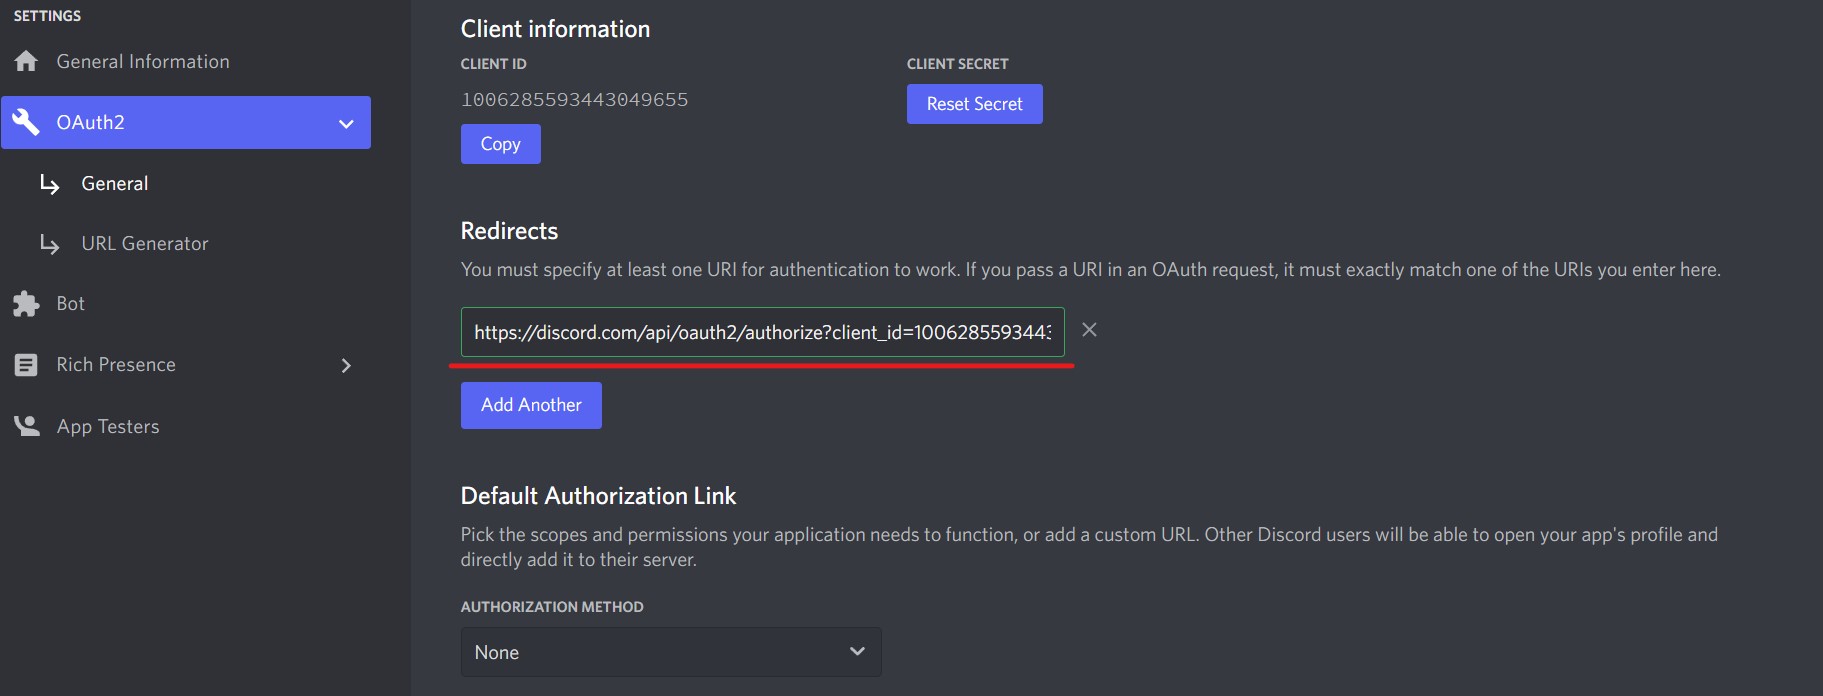Click the App Testers people icon
Screen dimensions: 1823x696
click(x=26, y=426)
